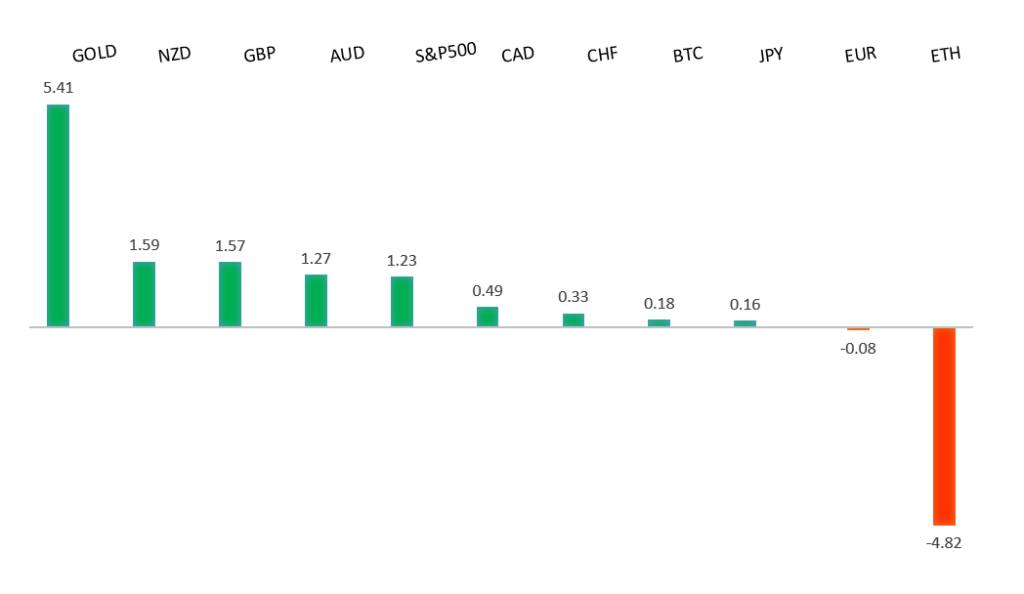Click the 1.23 data label
This screenshot has height=594, width=1024.
[402, 260]
